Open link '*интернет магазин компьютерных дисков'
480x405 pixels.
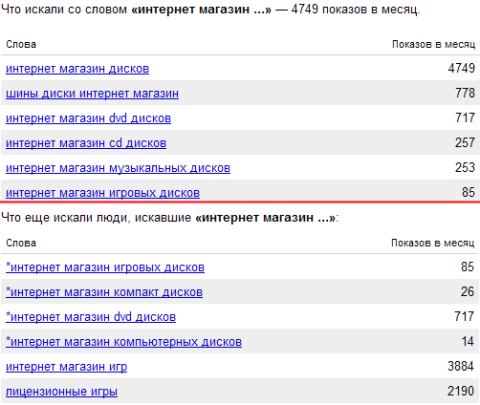[124, 342]
